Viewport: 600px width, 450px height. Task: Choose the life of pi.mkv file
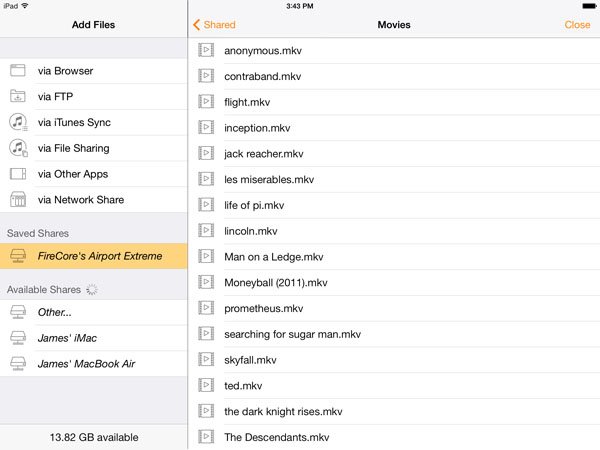tap(394, 205)
